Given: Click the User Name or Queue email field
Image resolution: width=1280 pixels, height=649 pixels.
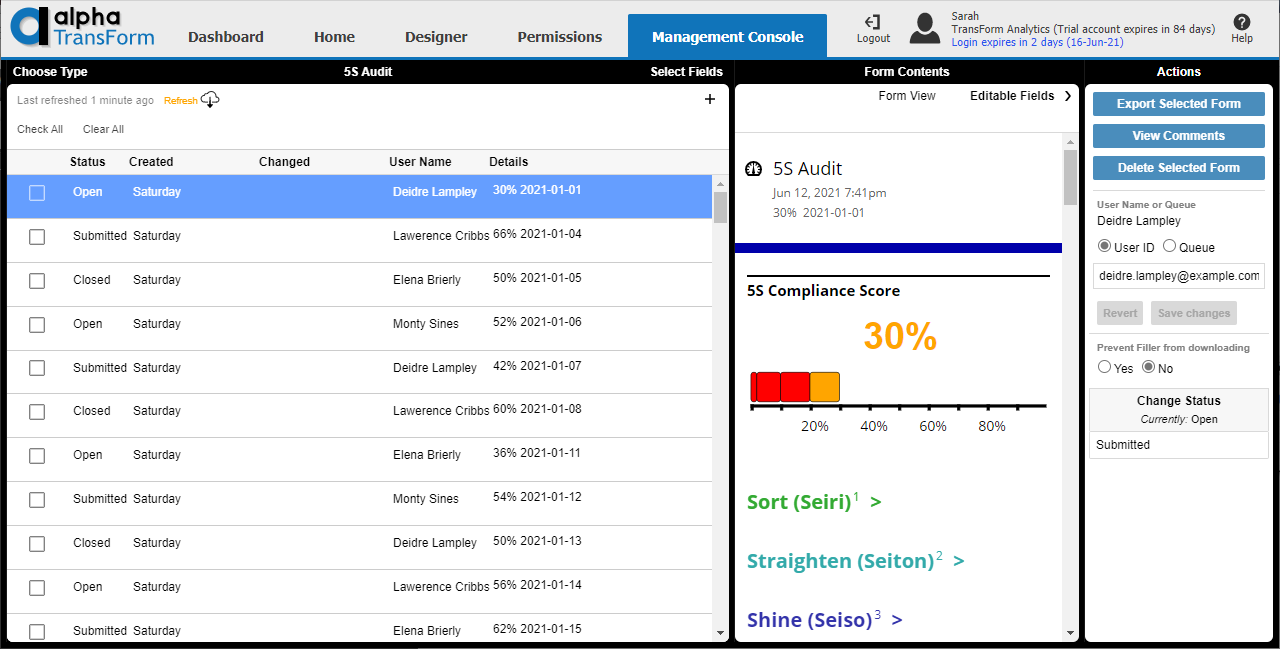Looking at the screenshot, I should (1178, 275).
